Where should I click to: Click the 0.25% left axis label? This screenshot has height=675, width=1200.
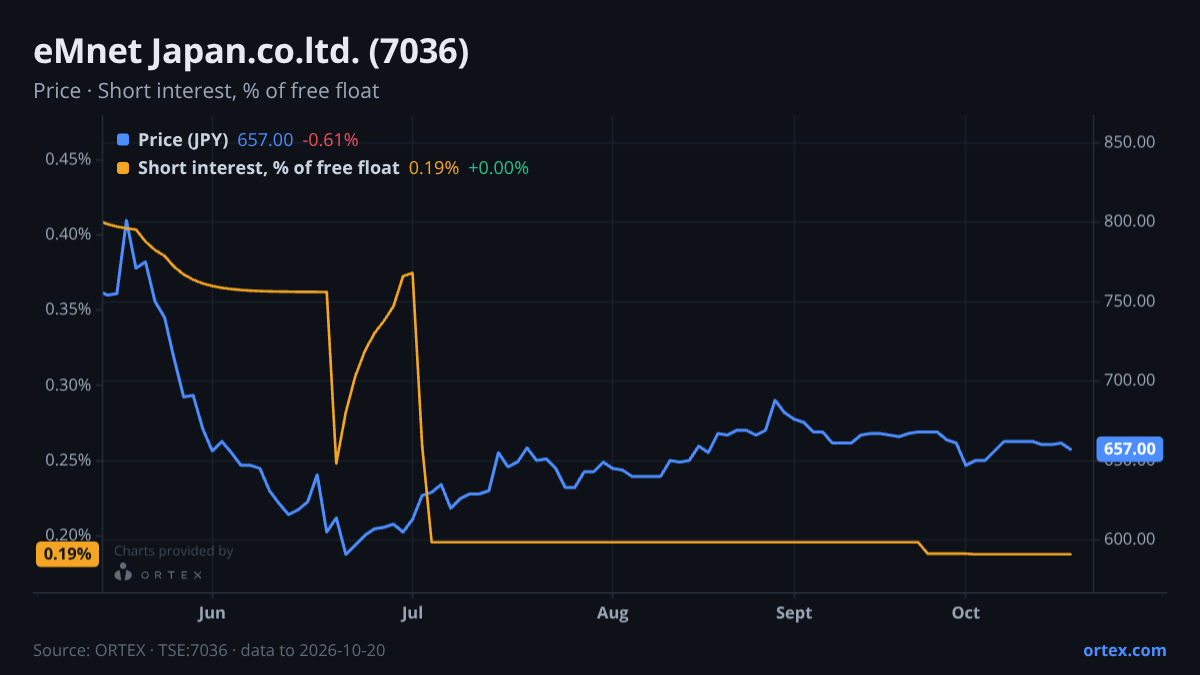[68, 460]
